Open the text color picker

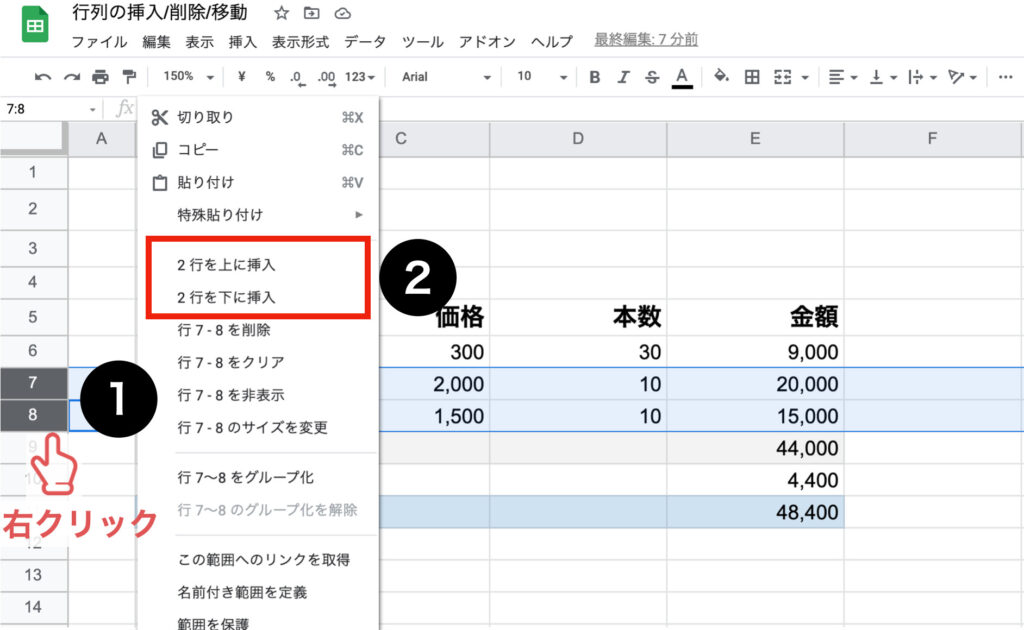[682, 77]
